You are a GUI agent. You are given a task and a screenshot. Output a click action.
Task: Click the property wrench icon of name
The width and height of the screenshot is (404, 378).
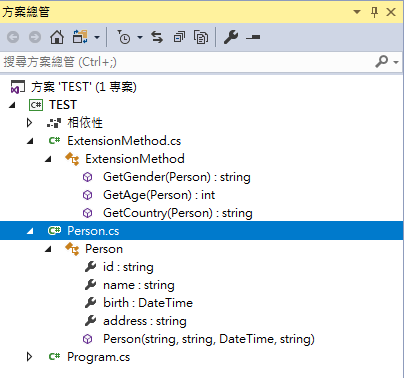tap(90, 285)
